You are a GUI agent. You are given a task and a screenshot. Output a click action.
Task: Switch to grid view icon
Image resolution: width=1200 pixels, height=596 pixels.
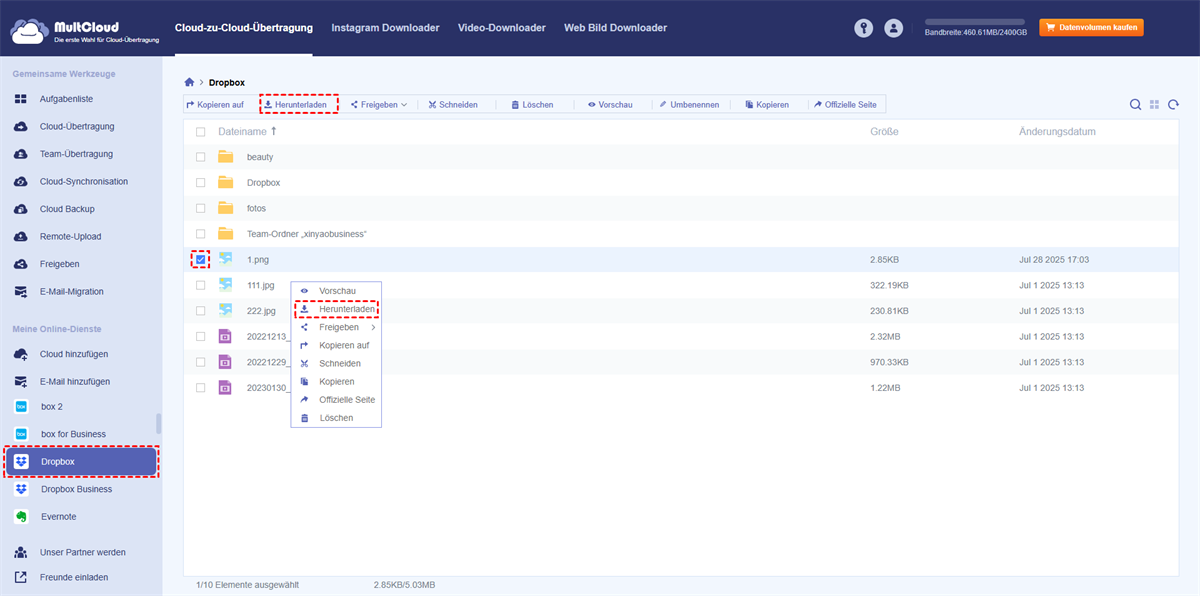[x=1154, y=104]
